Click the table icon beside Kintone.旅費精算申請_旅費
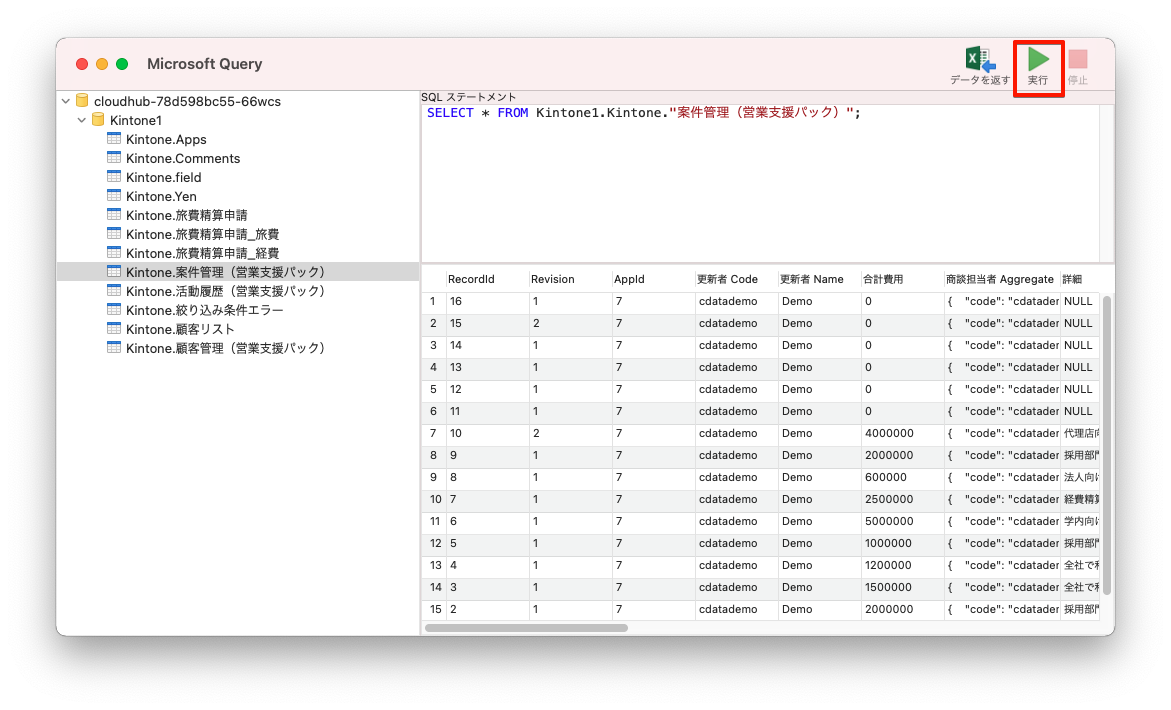1171x710 pixels. tap(114, 234)
